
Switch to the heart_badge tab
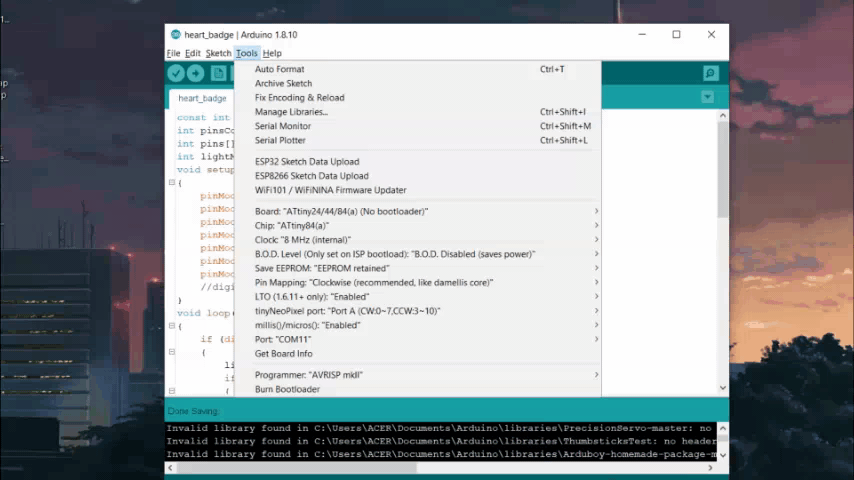(x=202, y=99)
